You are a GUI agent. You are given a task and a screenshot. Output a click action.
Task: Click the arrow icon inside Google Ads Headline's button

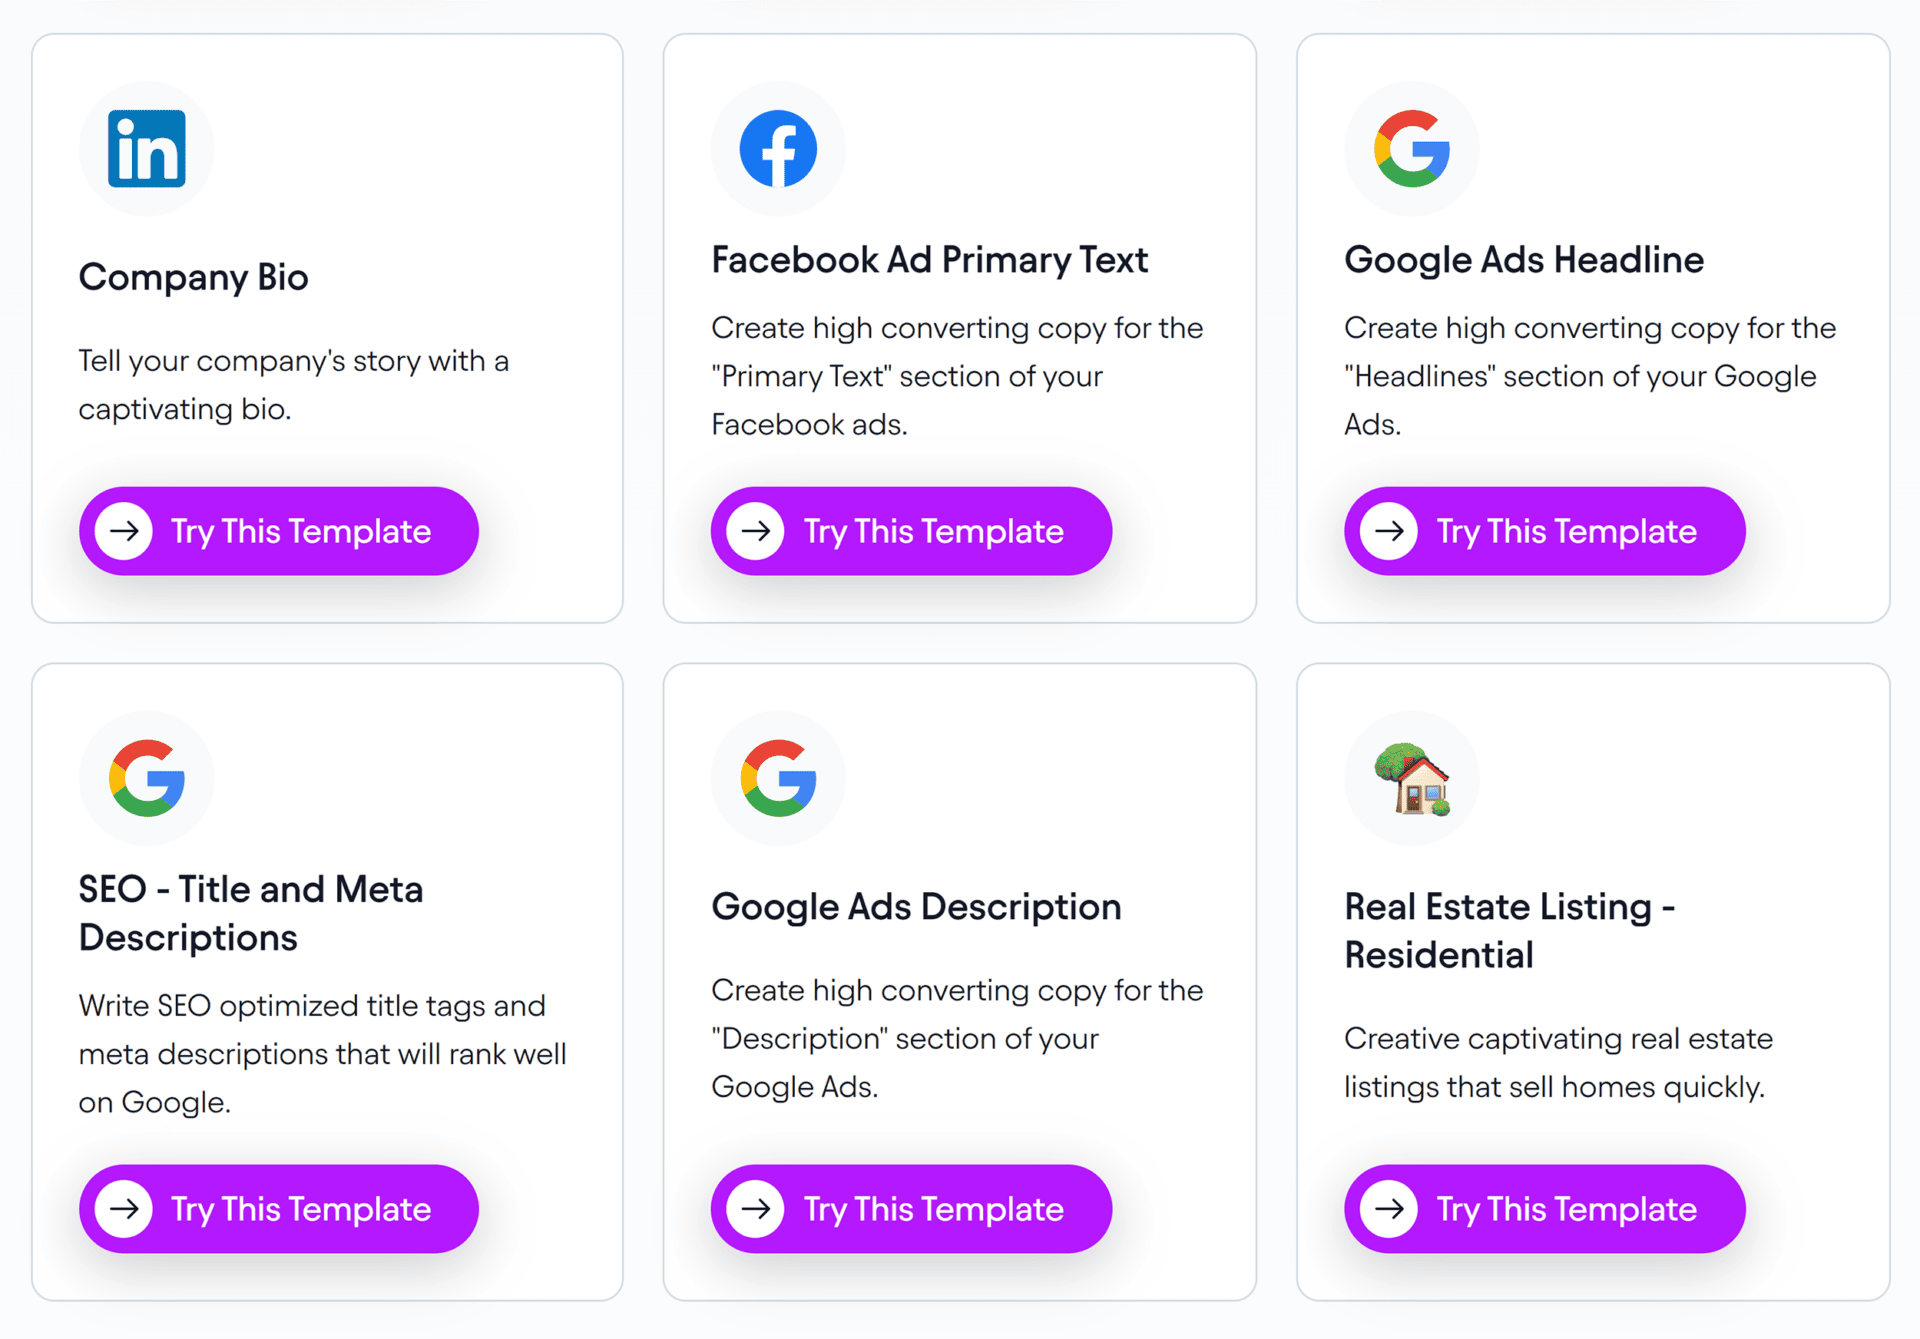coord(1388,531)
